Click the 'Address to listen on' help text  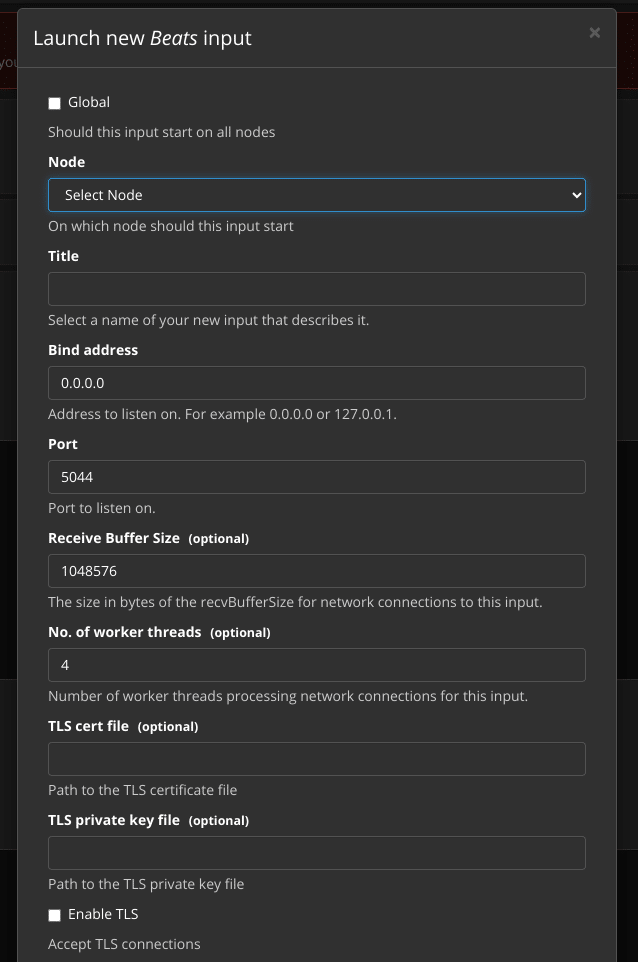[222, 414]
